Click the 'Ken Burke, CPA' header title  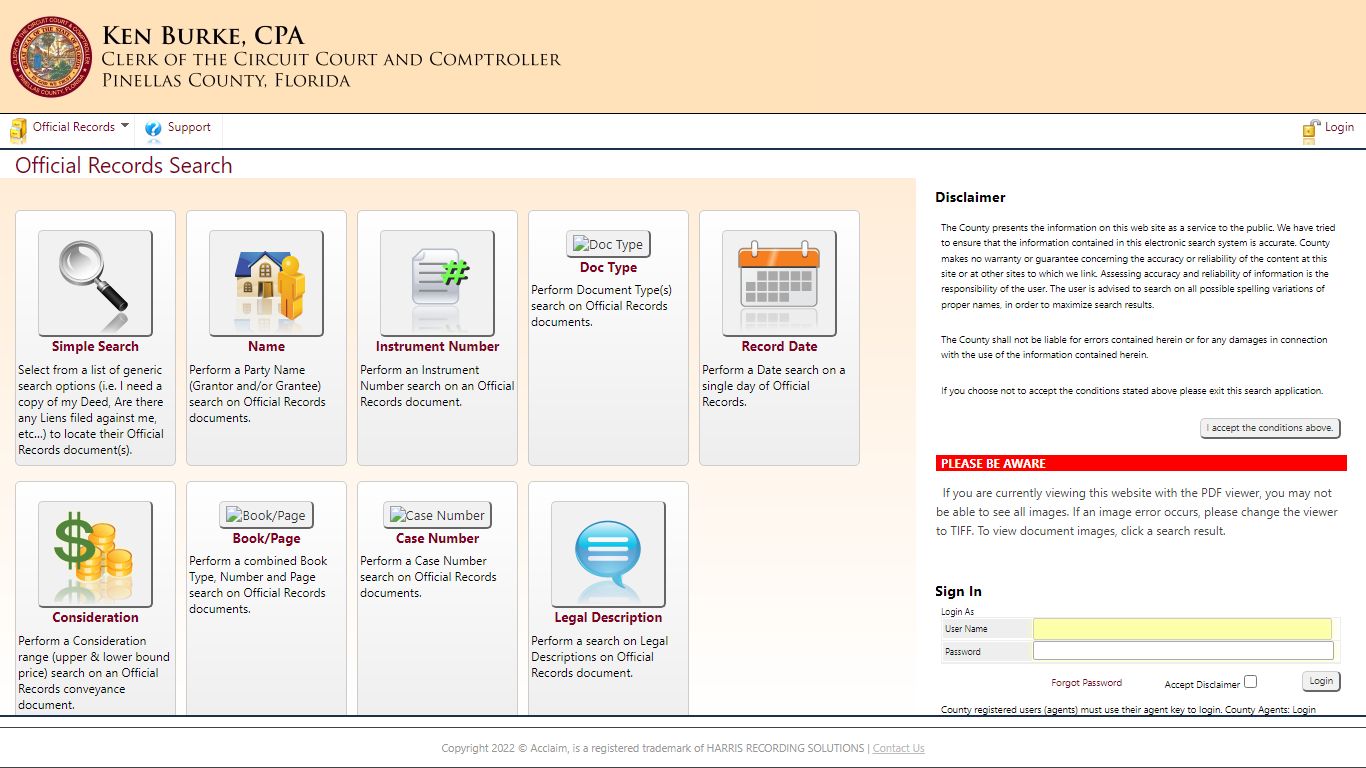coord(203,37)
